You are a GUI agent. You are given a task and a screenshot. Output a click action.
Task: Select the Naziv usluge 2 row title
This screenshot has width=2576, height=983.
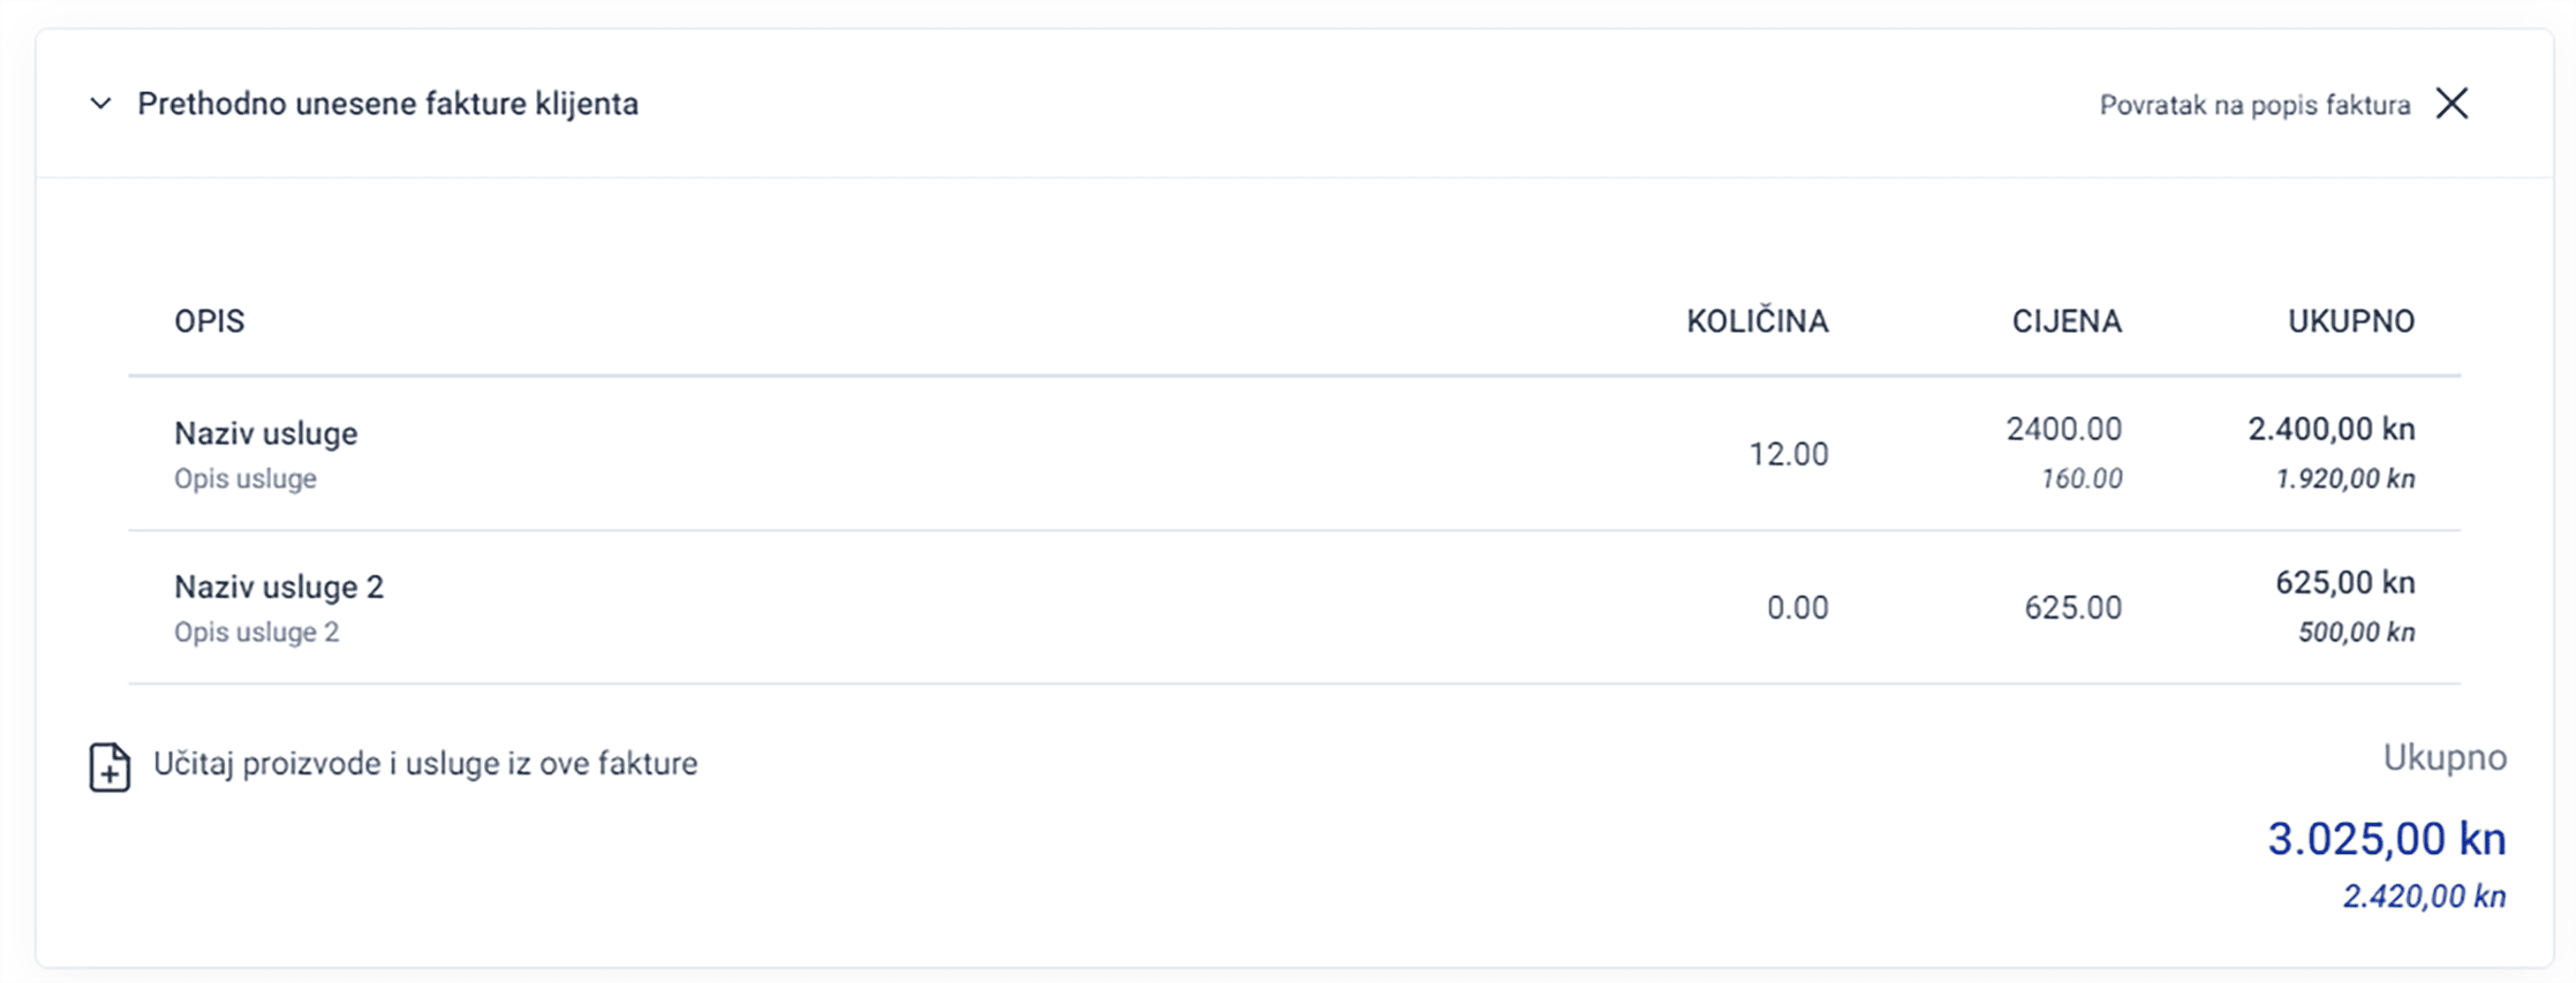pyautogui.click(x=279, y=587)
